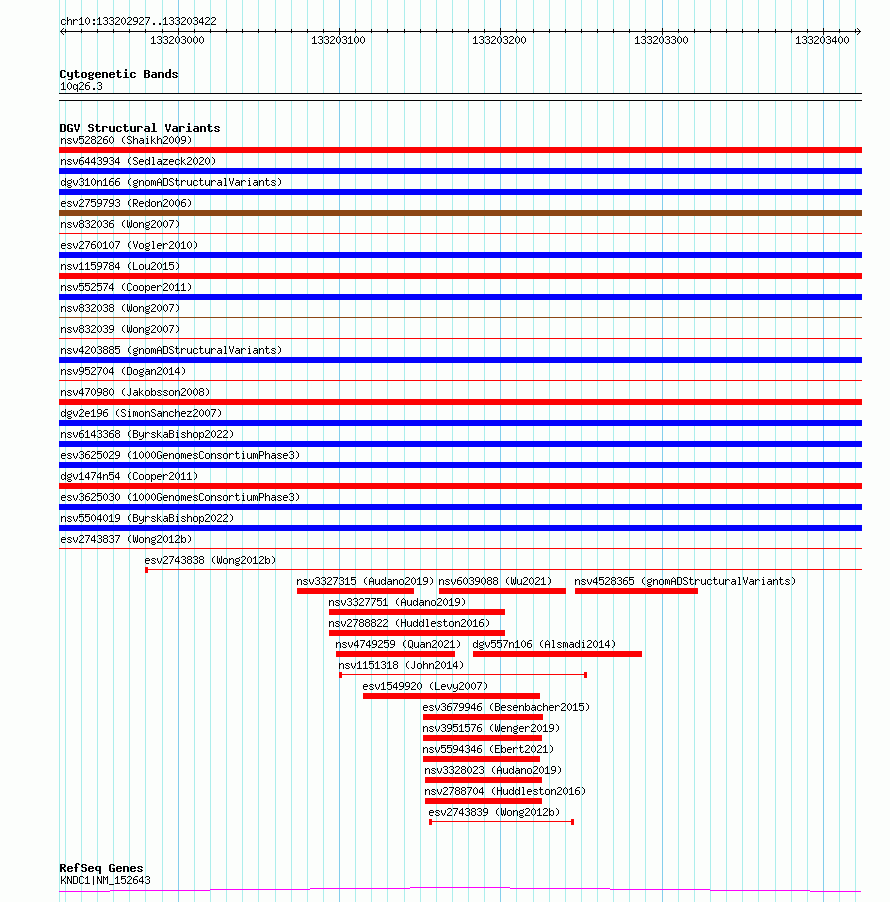Open nsv1159784 (Lou2015) variant label

tap(120, 266)
